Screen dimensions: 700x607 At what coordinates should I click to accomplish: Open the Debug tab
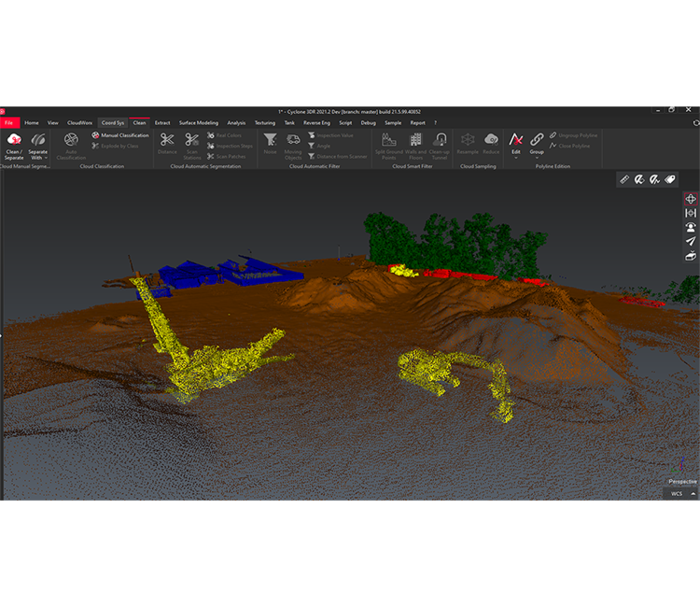pyautogui.click(x=368, y=123)
